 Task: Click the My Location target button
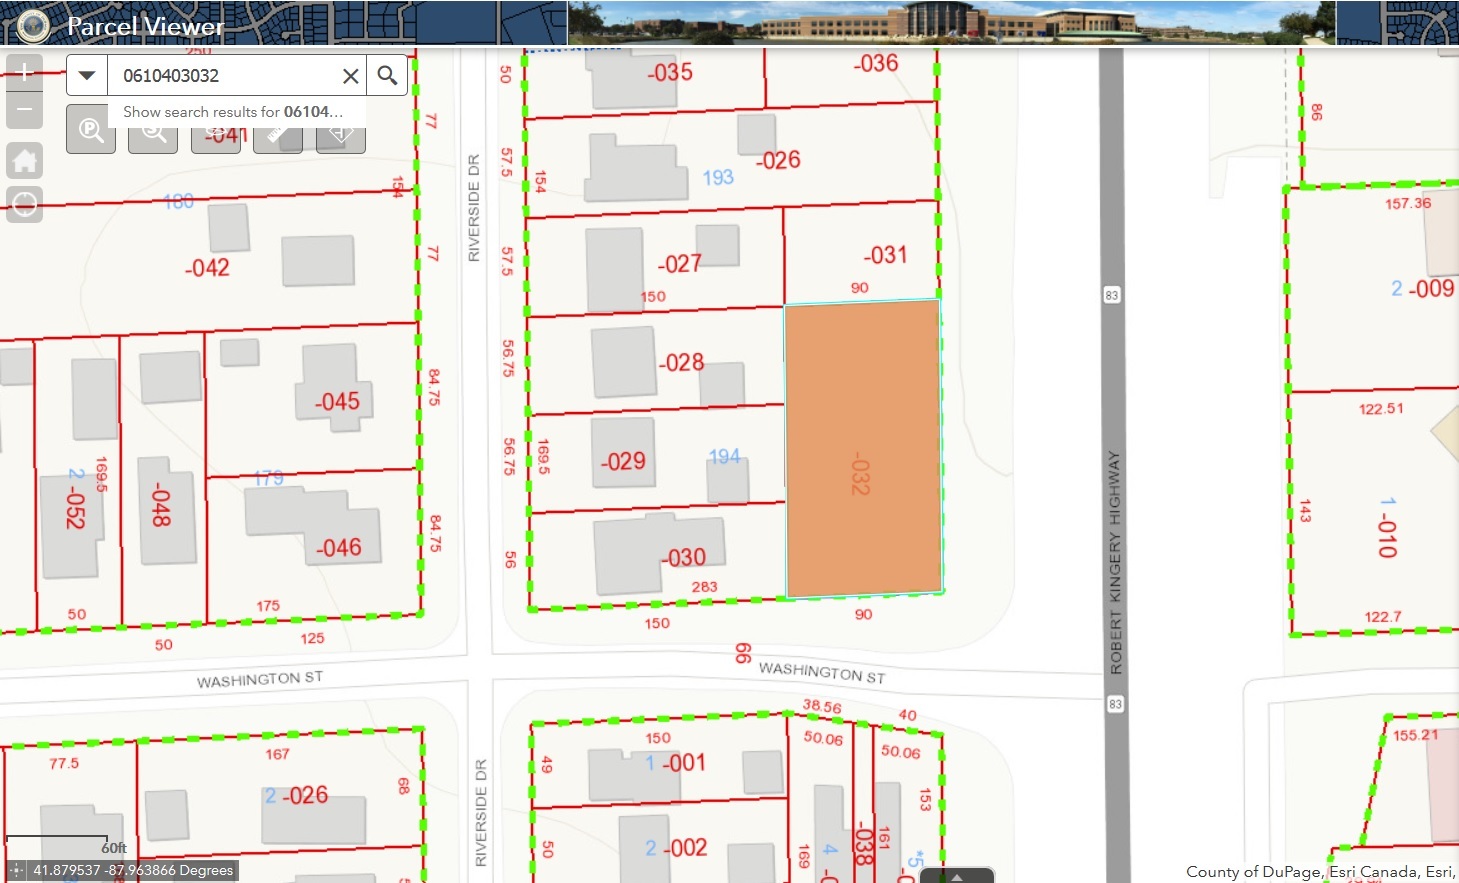(24, 205)
